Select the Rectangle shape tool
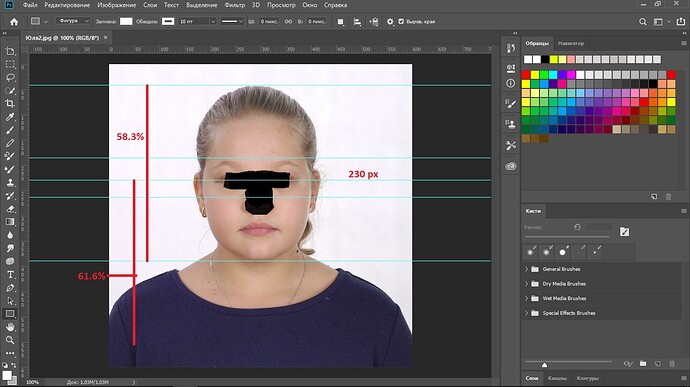The height and width of the screenshot is (387, 690). [10, 314]
